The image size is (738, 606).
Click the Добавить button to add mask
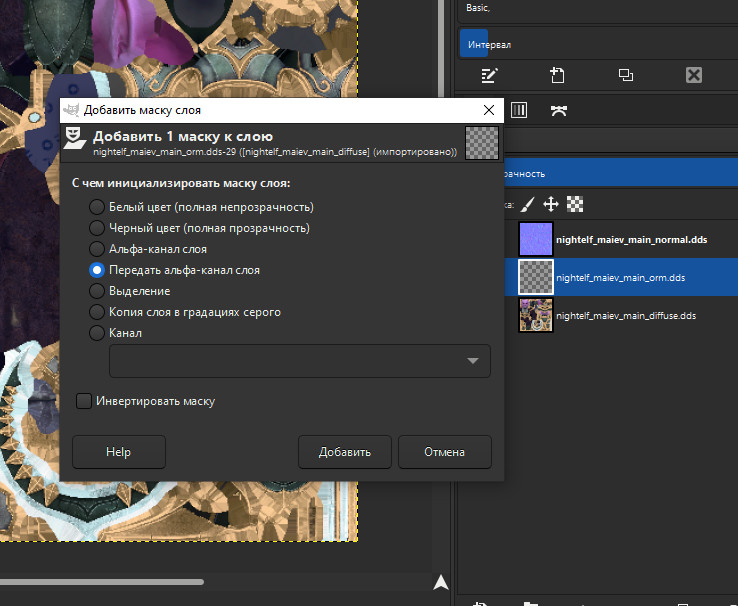345,452
